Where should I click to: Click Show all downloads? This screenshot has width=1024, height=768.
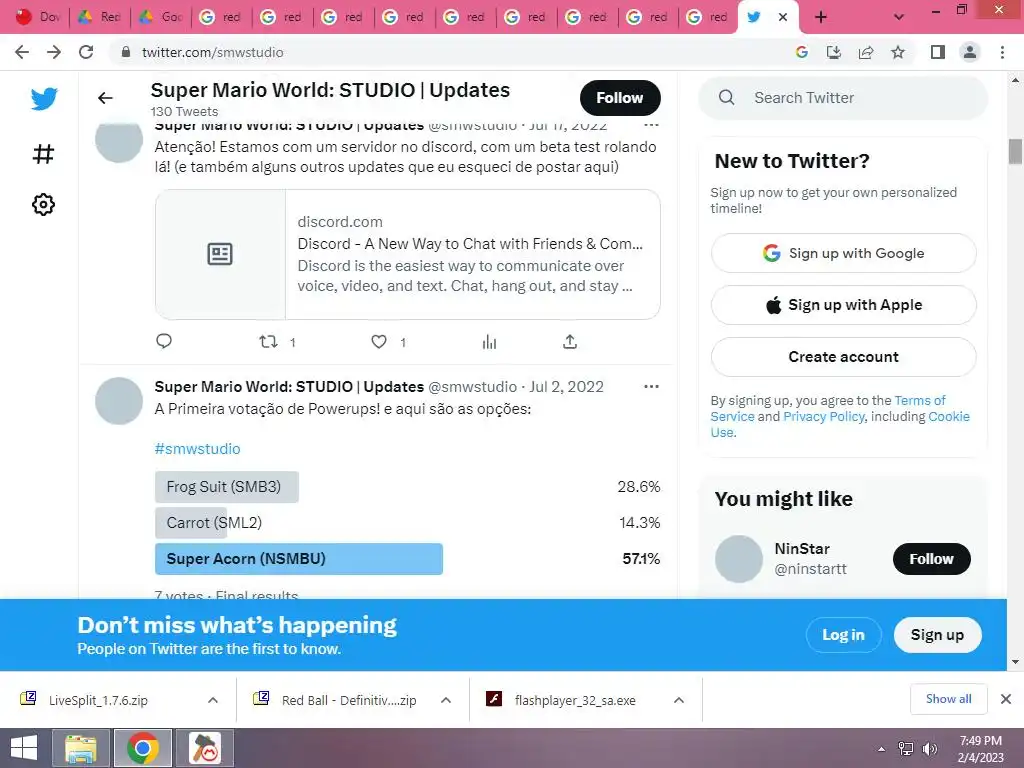coord(948,699)
